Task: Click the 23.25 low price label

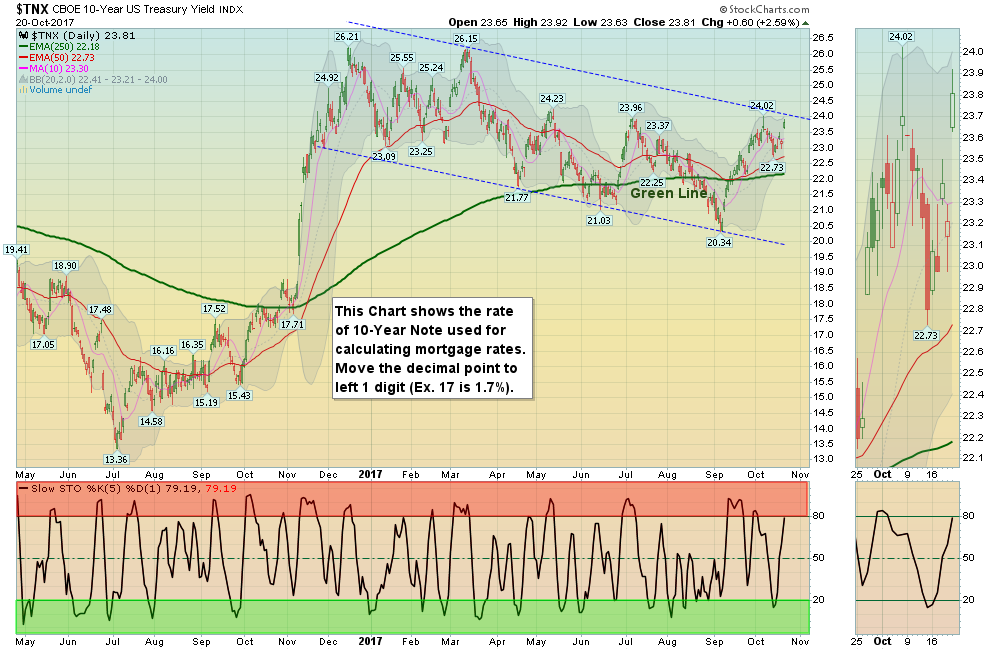Action: (421, 152)
